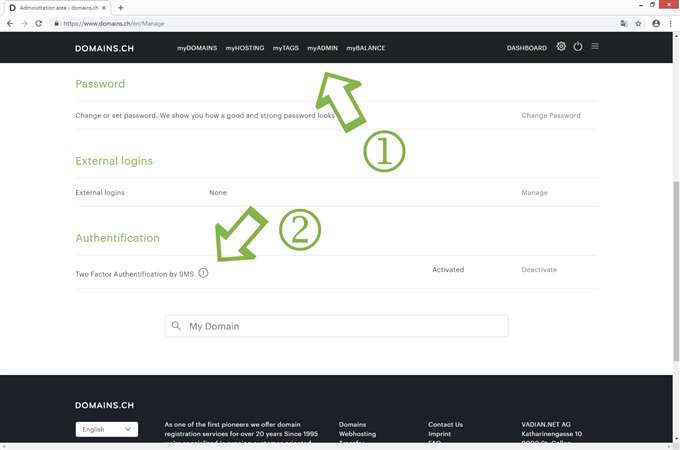
Task: Go to myHOSTING section
Action: pyautogui.click(x=245, y=48)
